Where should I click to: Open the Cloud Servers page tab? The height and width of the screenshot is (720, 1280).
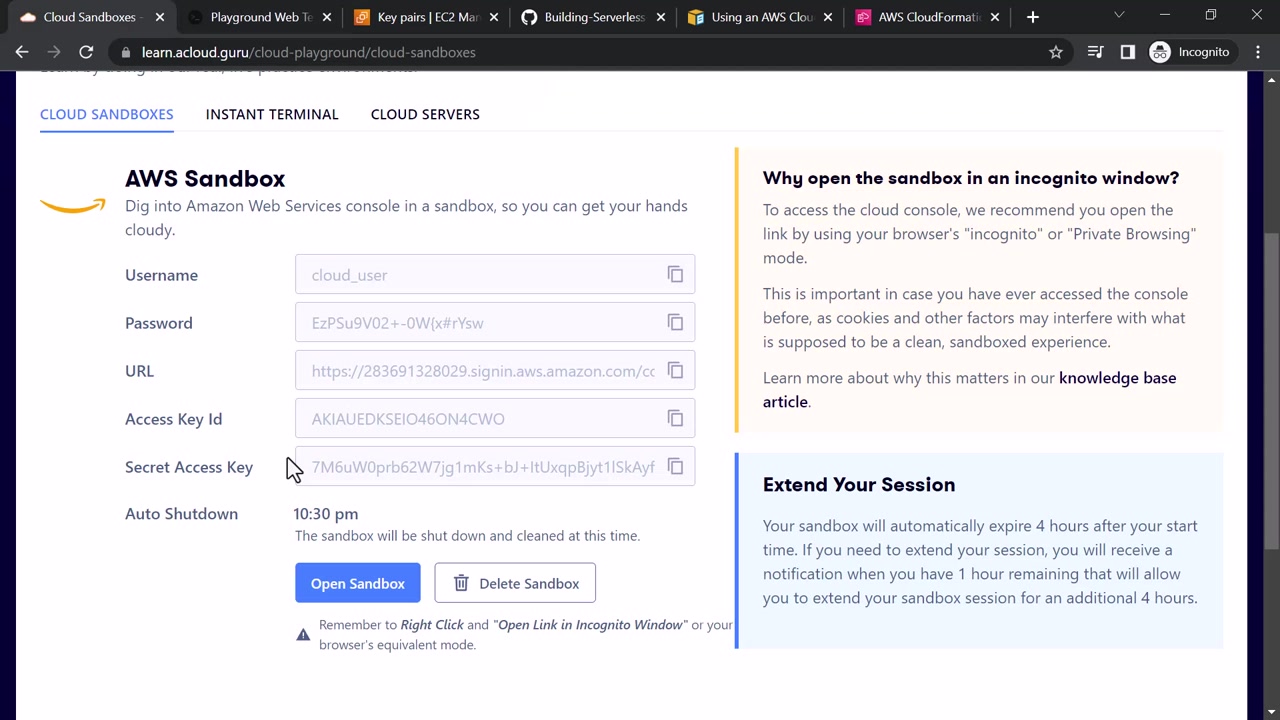pyautogui.click(x=425, y=114)
